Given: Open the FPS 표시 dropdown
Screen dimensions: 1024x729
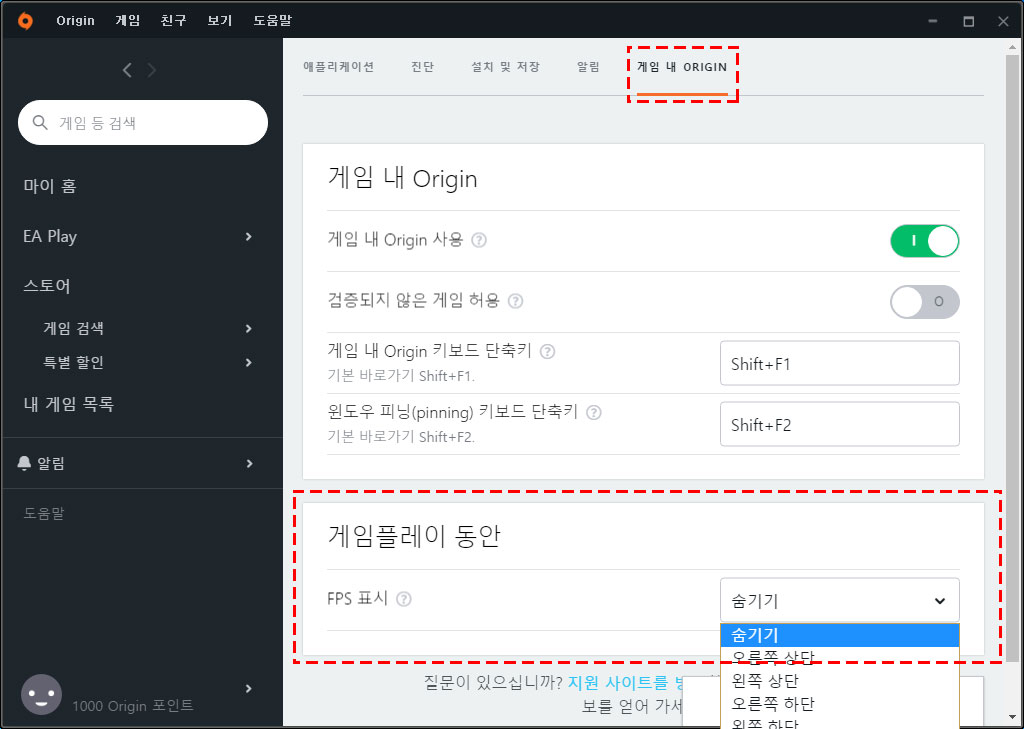Looking at the screenshot, I should pyautogui.click(x=840, y=600).
